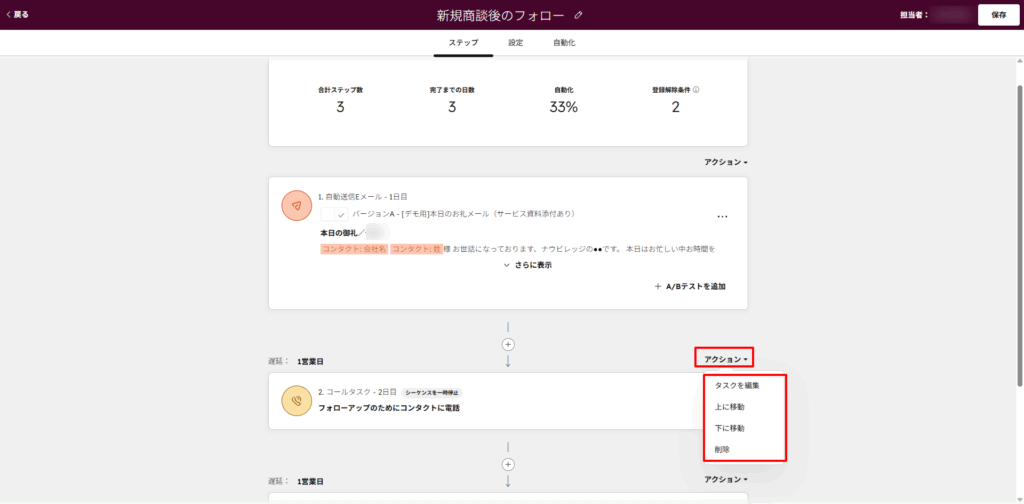This screenshot has width=1024, height=504.
Task: Open アクション dropdown above step 1
Action: (x=726, y=162)
